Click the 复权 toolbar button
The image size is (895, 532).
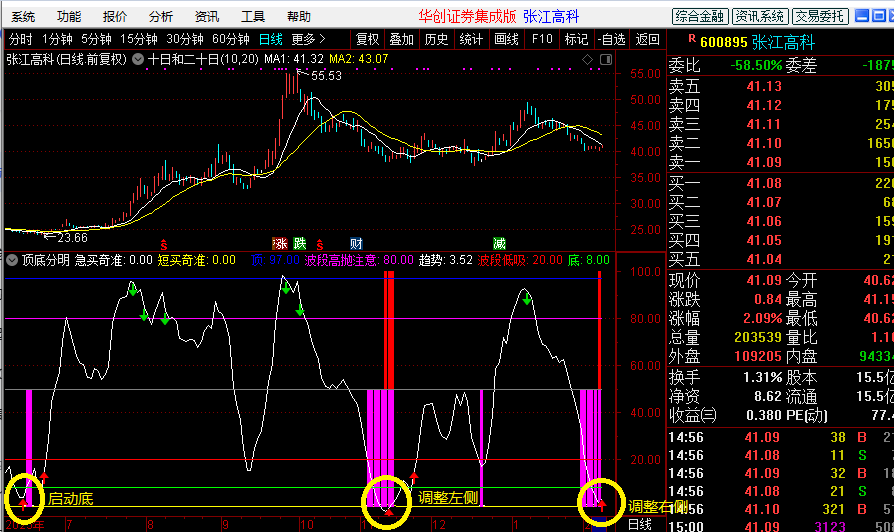[x=367, y=39]
